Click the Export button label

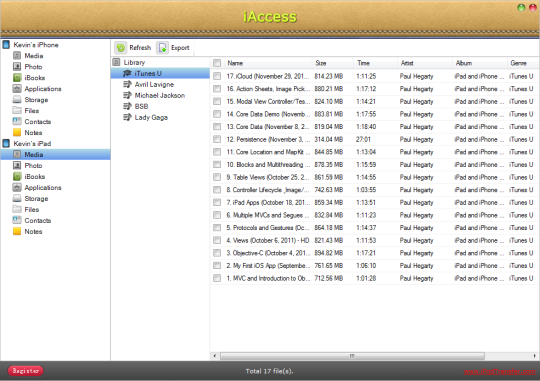tap(180, 48)
